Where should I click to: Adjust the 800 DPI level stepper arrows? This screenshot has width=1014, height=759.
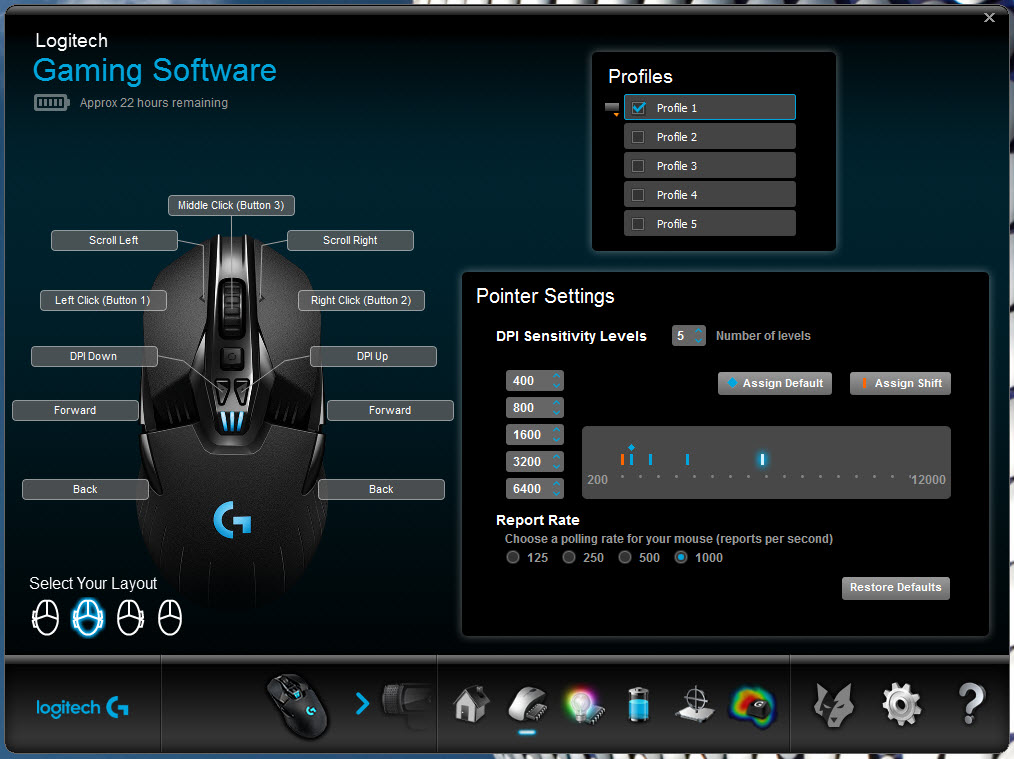[557, 408]
